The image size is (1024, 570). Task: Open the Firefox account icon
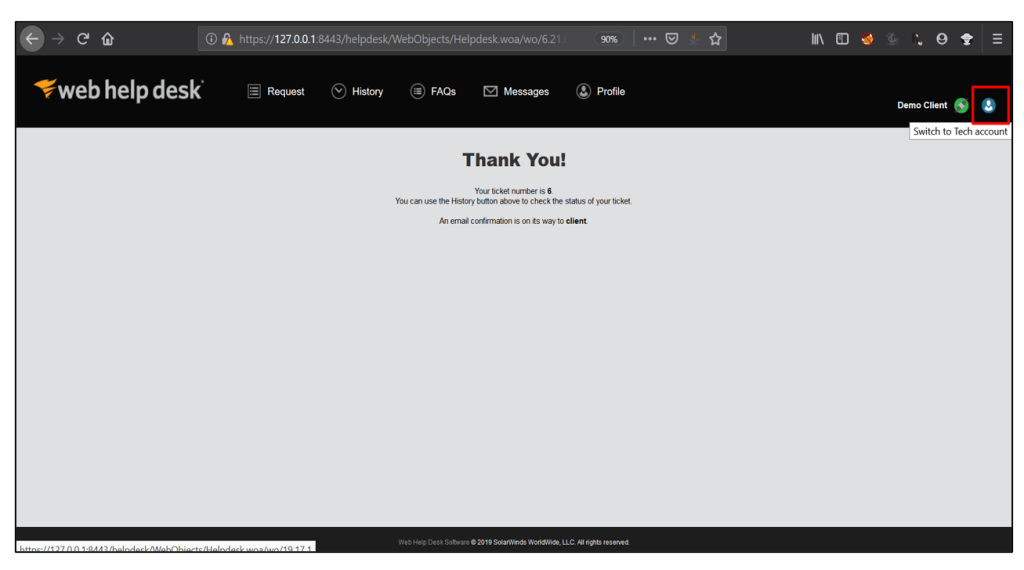[941, 39]
